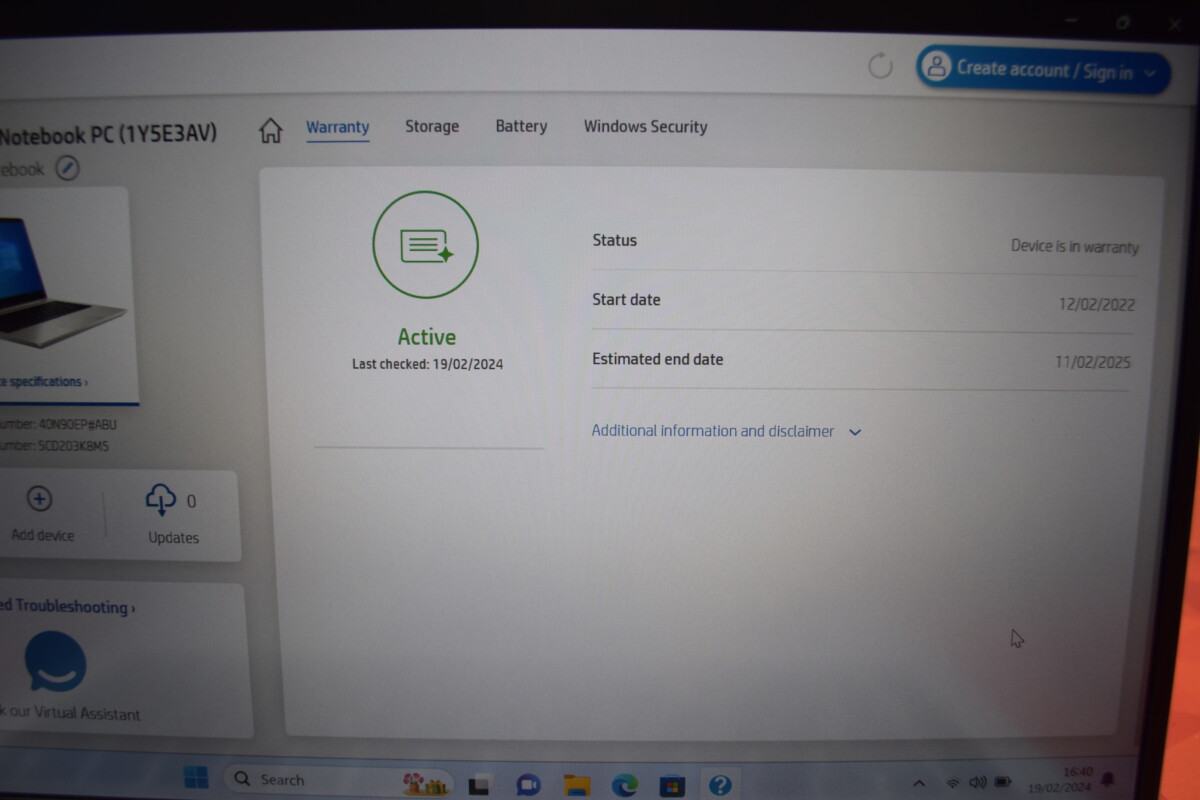Viewport: 1200px width, 800px height.
Task: Launch Microsoft Edge from the taskbar
Action: point(625,785)
